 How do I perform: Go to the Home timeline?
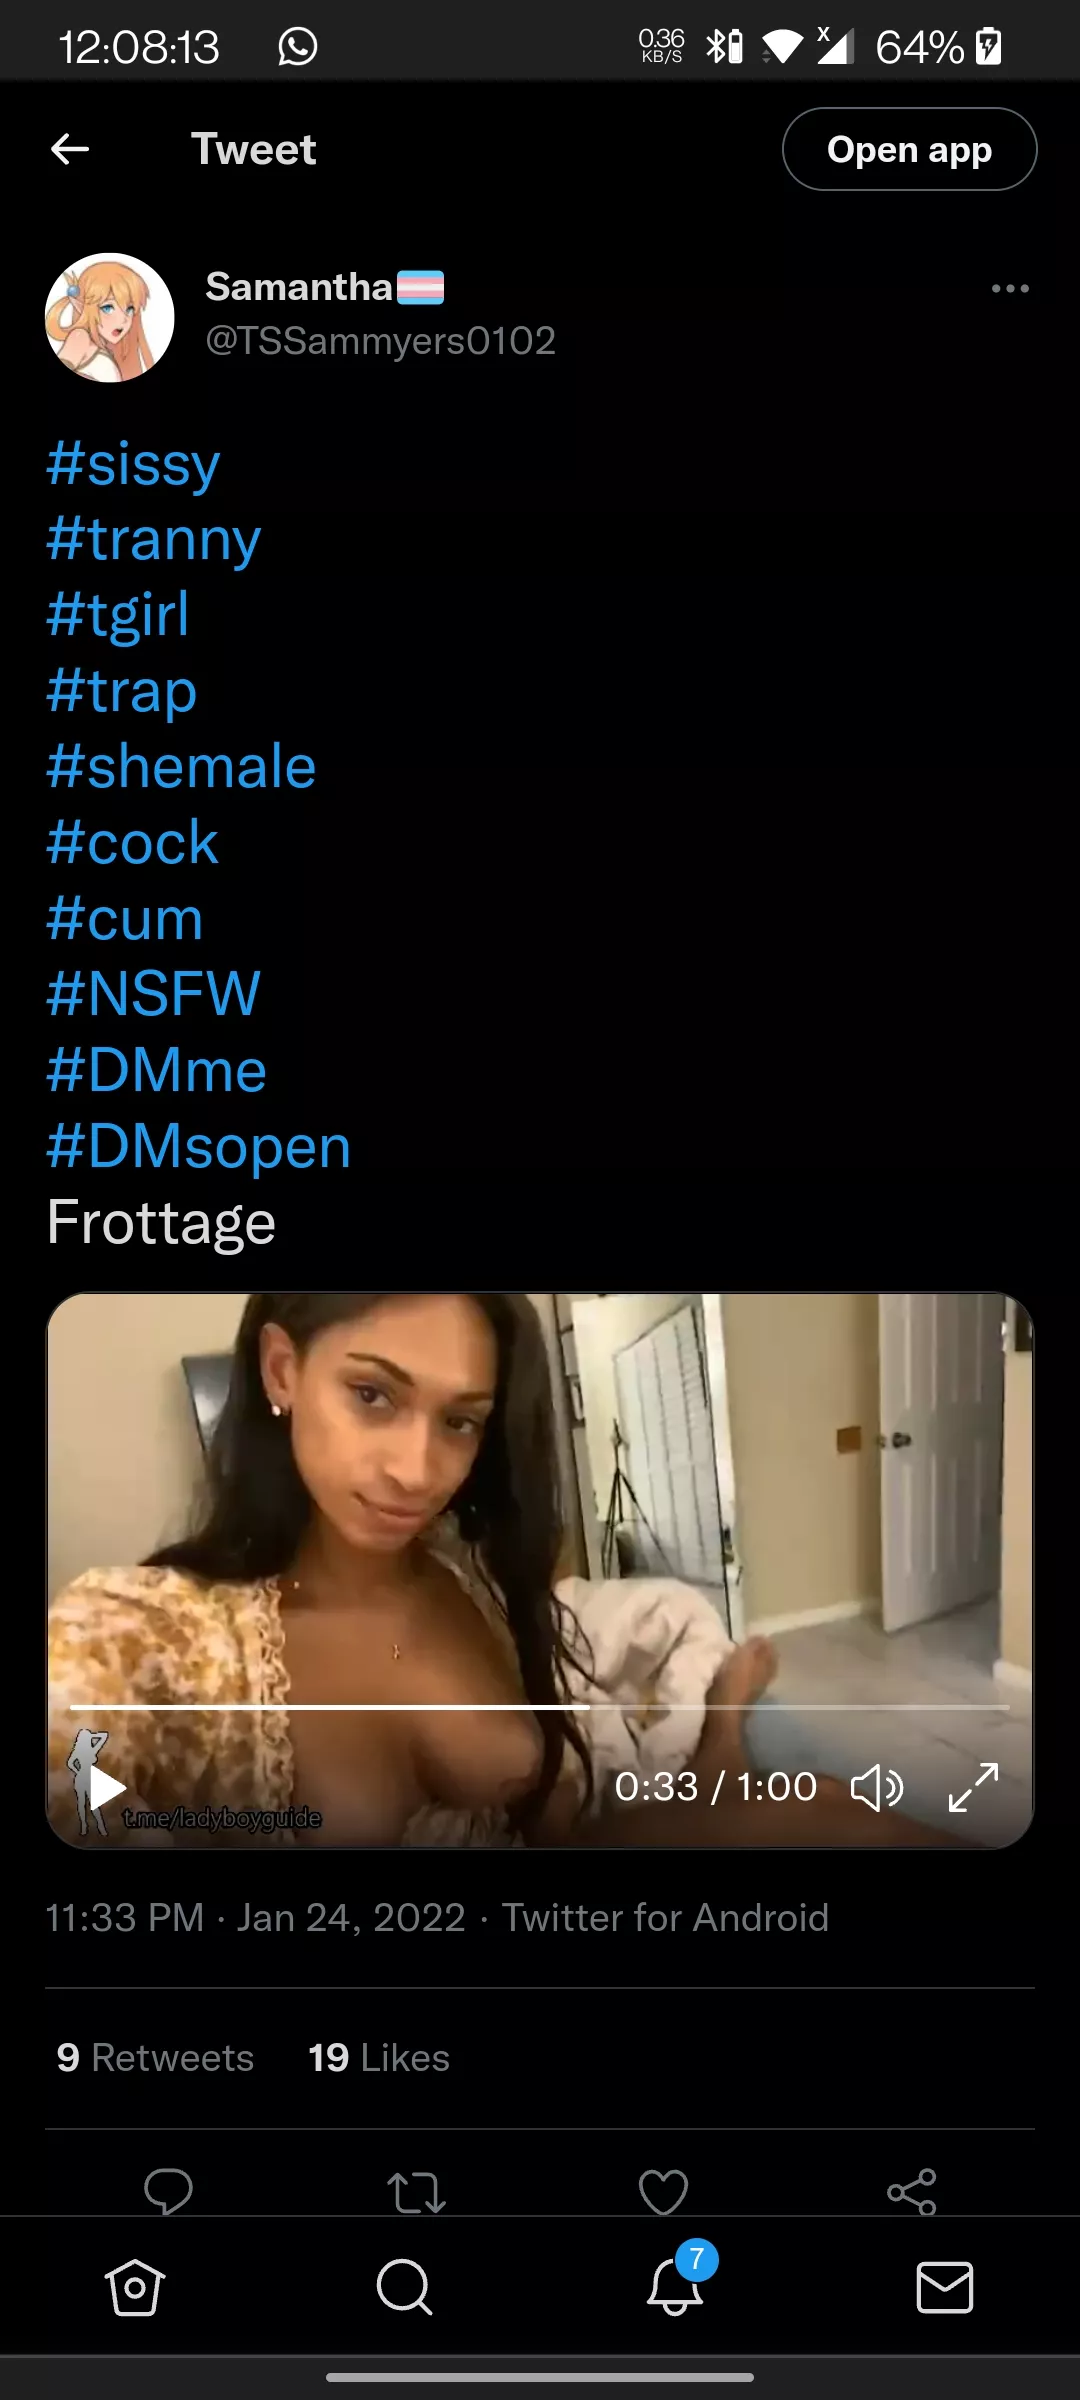tap(135, 2286)
